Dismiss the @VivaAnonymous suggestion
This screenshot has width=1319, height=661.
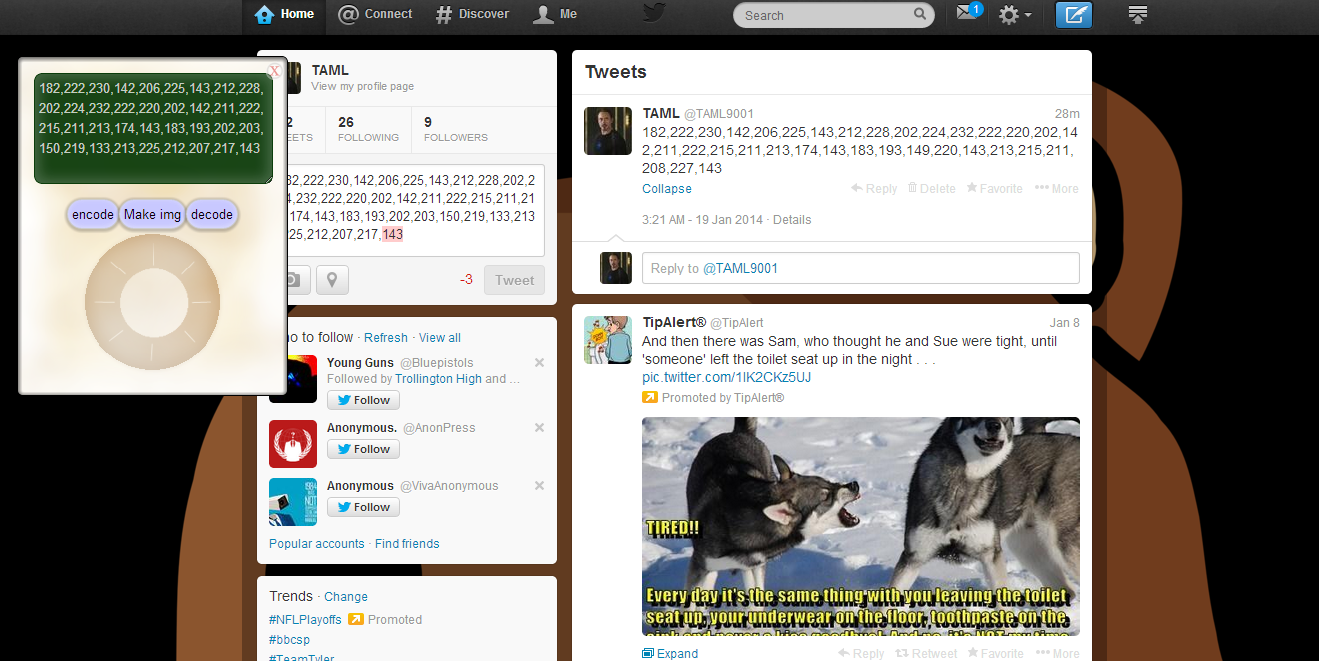(x=540, y=486)
